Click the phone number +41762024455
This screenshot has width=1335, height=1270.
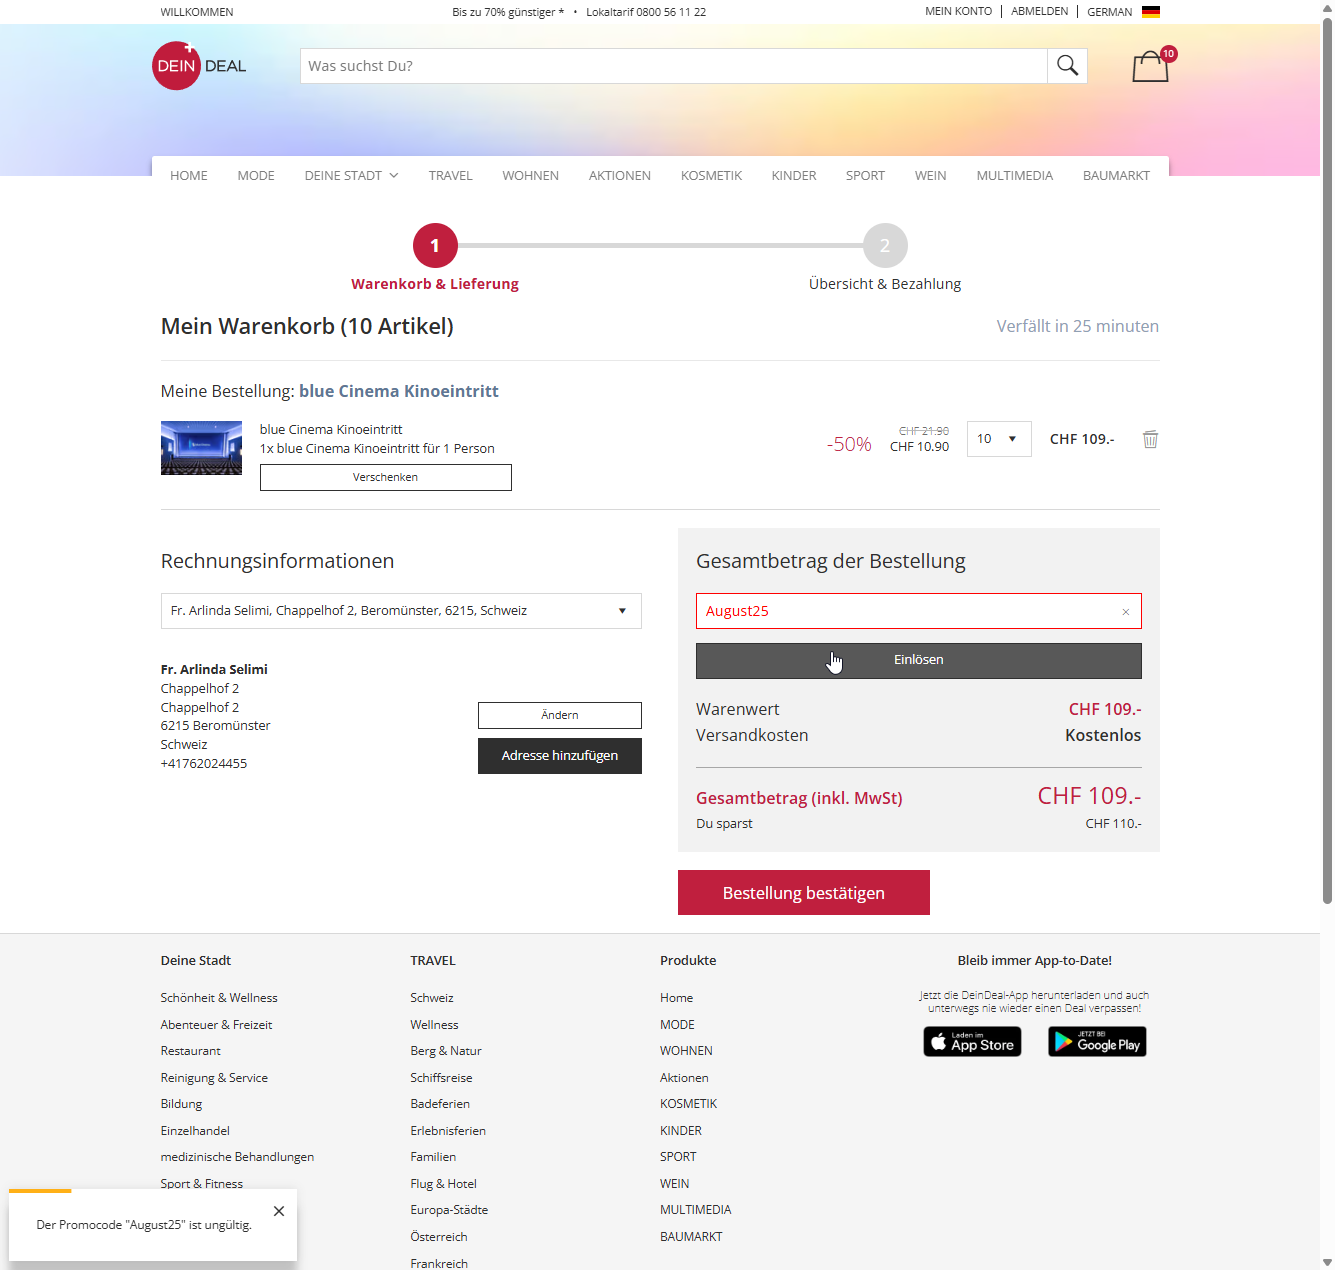point(204,764)
